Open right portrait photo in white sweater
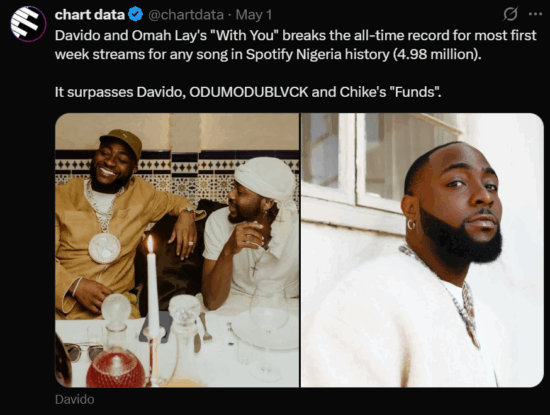This screenshot has height=415, width=550. [422, 250]
